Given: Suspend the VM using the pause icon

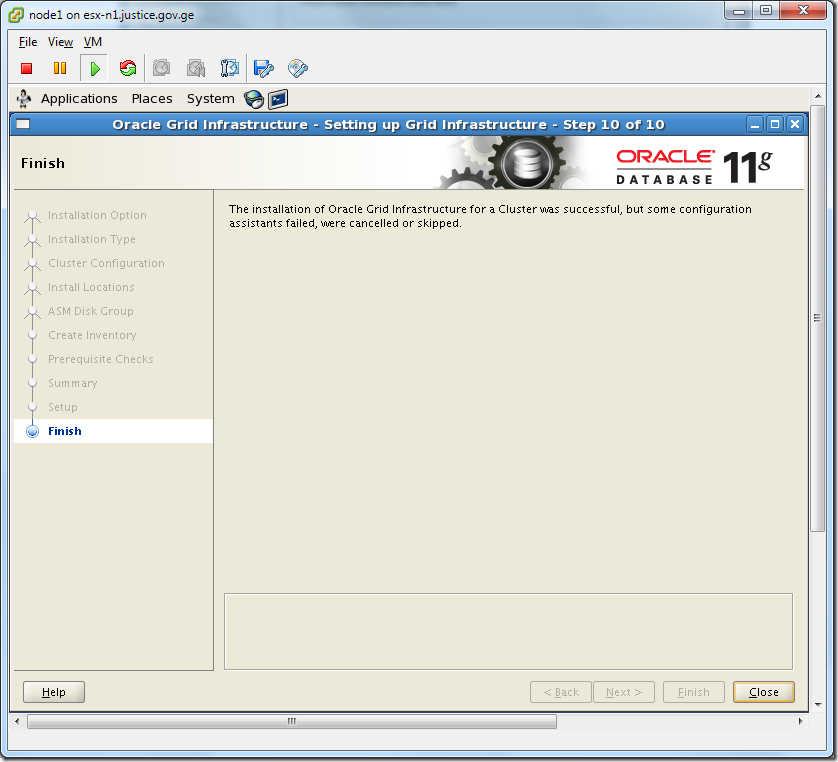Looking at the screenshot, I should coord(61,68).
